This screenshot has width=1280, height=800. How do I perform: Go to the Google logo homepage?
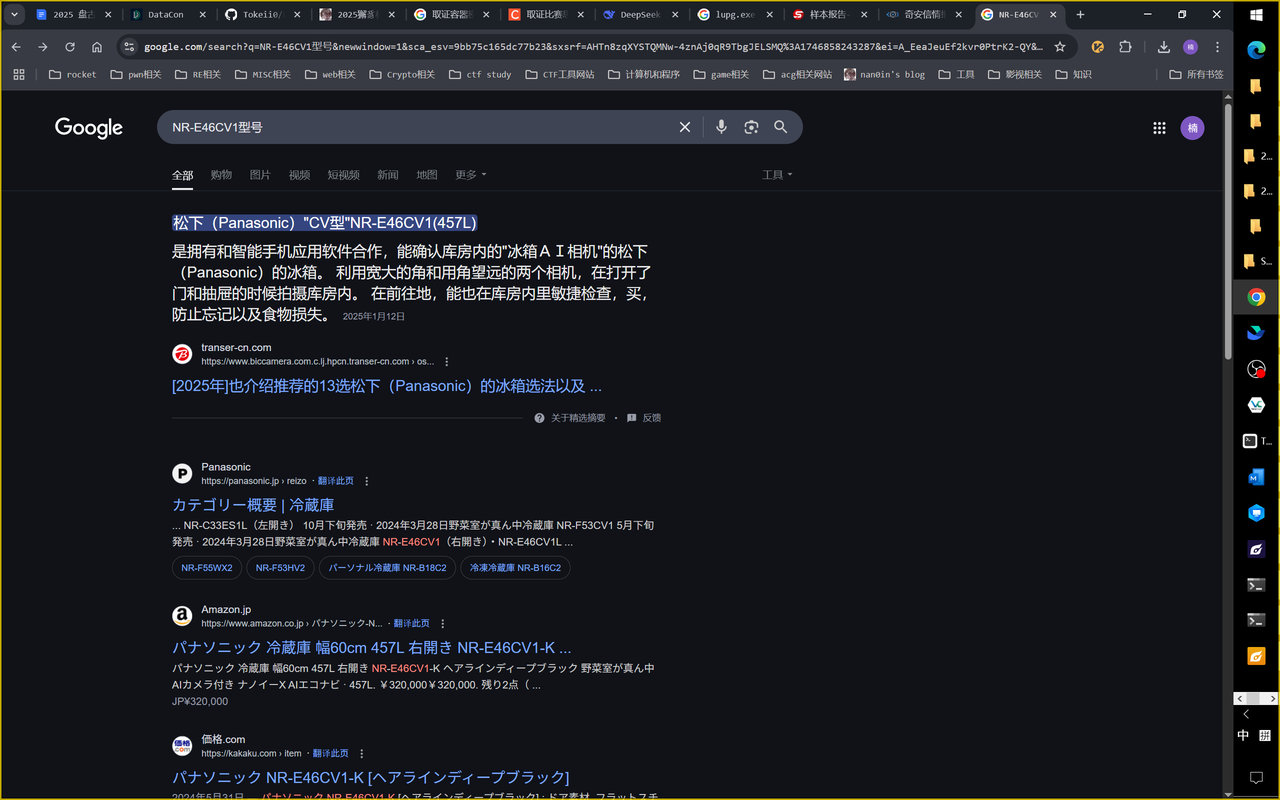(89, 127)
